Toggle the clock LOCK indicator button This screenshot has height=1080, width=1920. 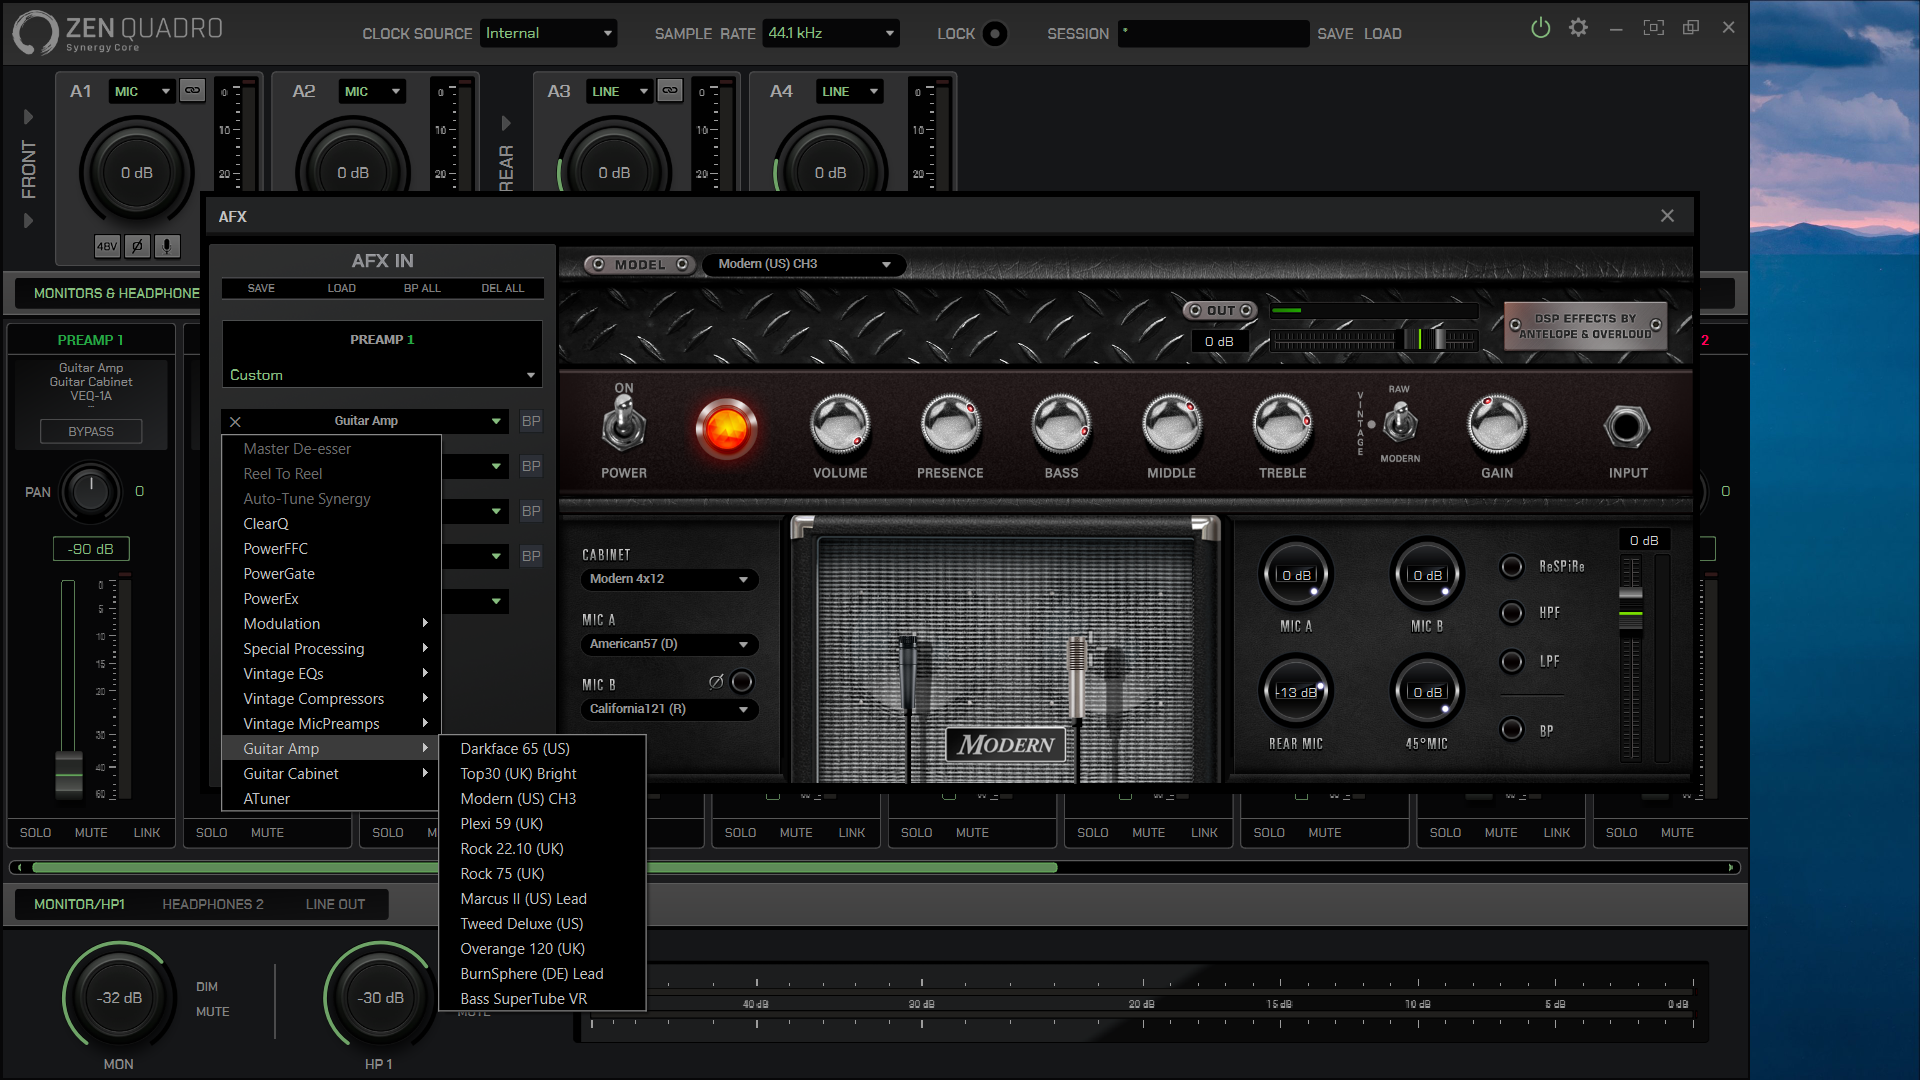tap(995, 34)
